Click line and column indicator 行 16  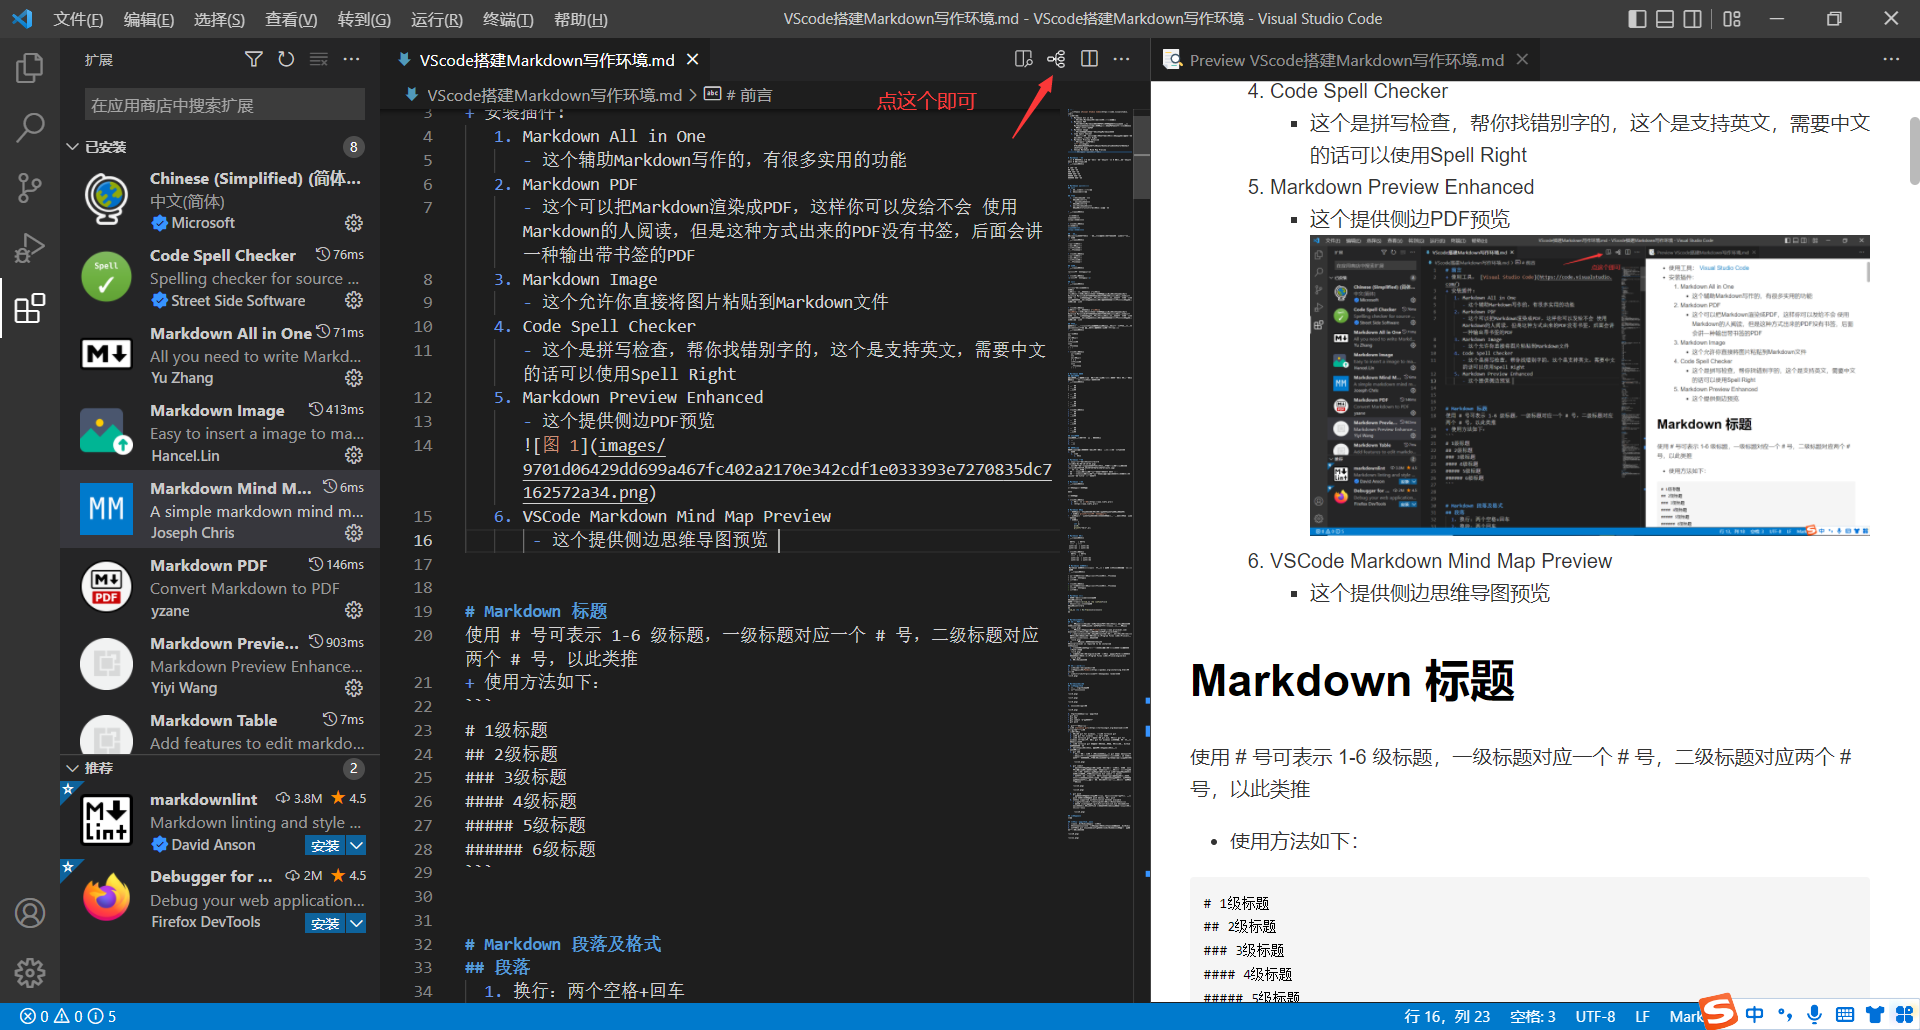point(1446,1016)
